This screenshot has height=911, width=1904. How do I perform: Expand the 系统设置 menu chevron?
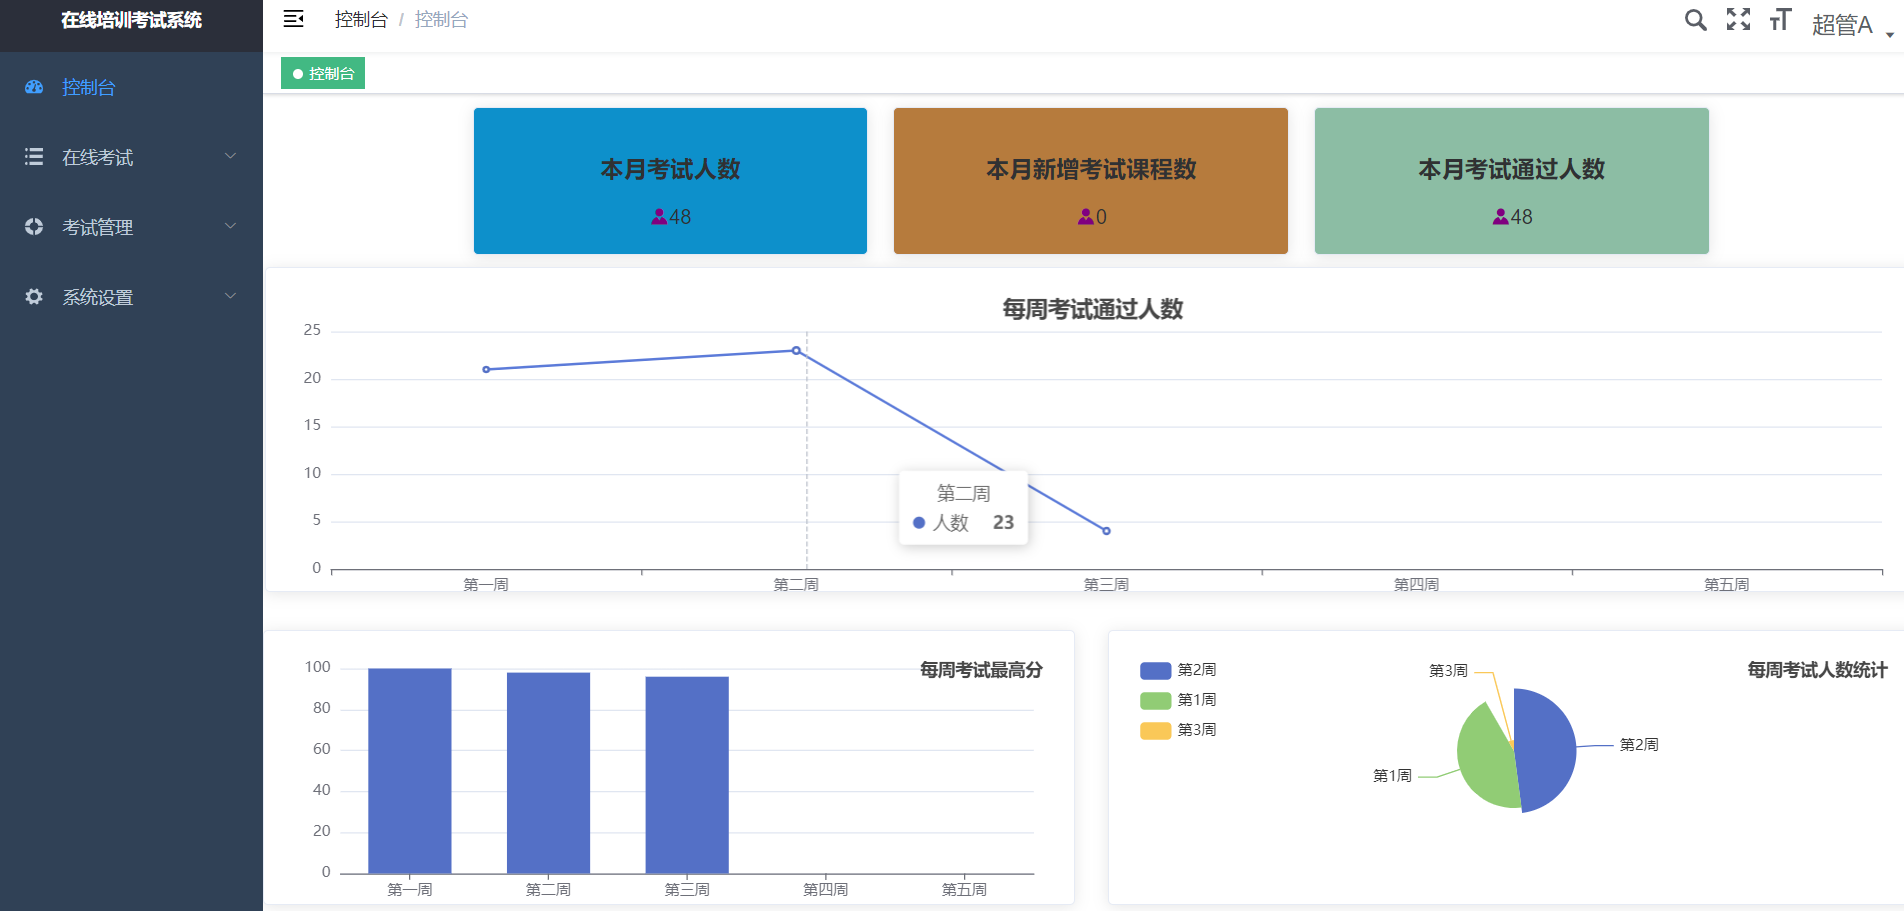231,296
